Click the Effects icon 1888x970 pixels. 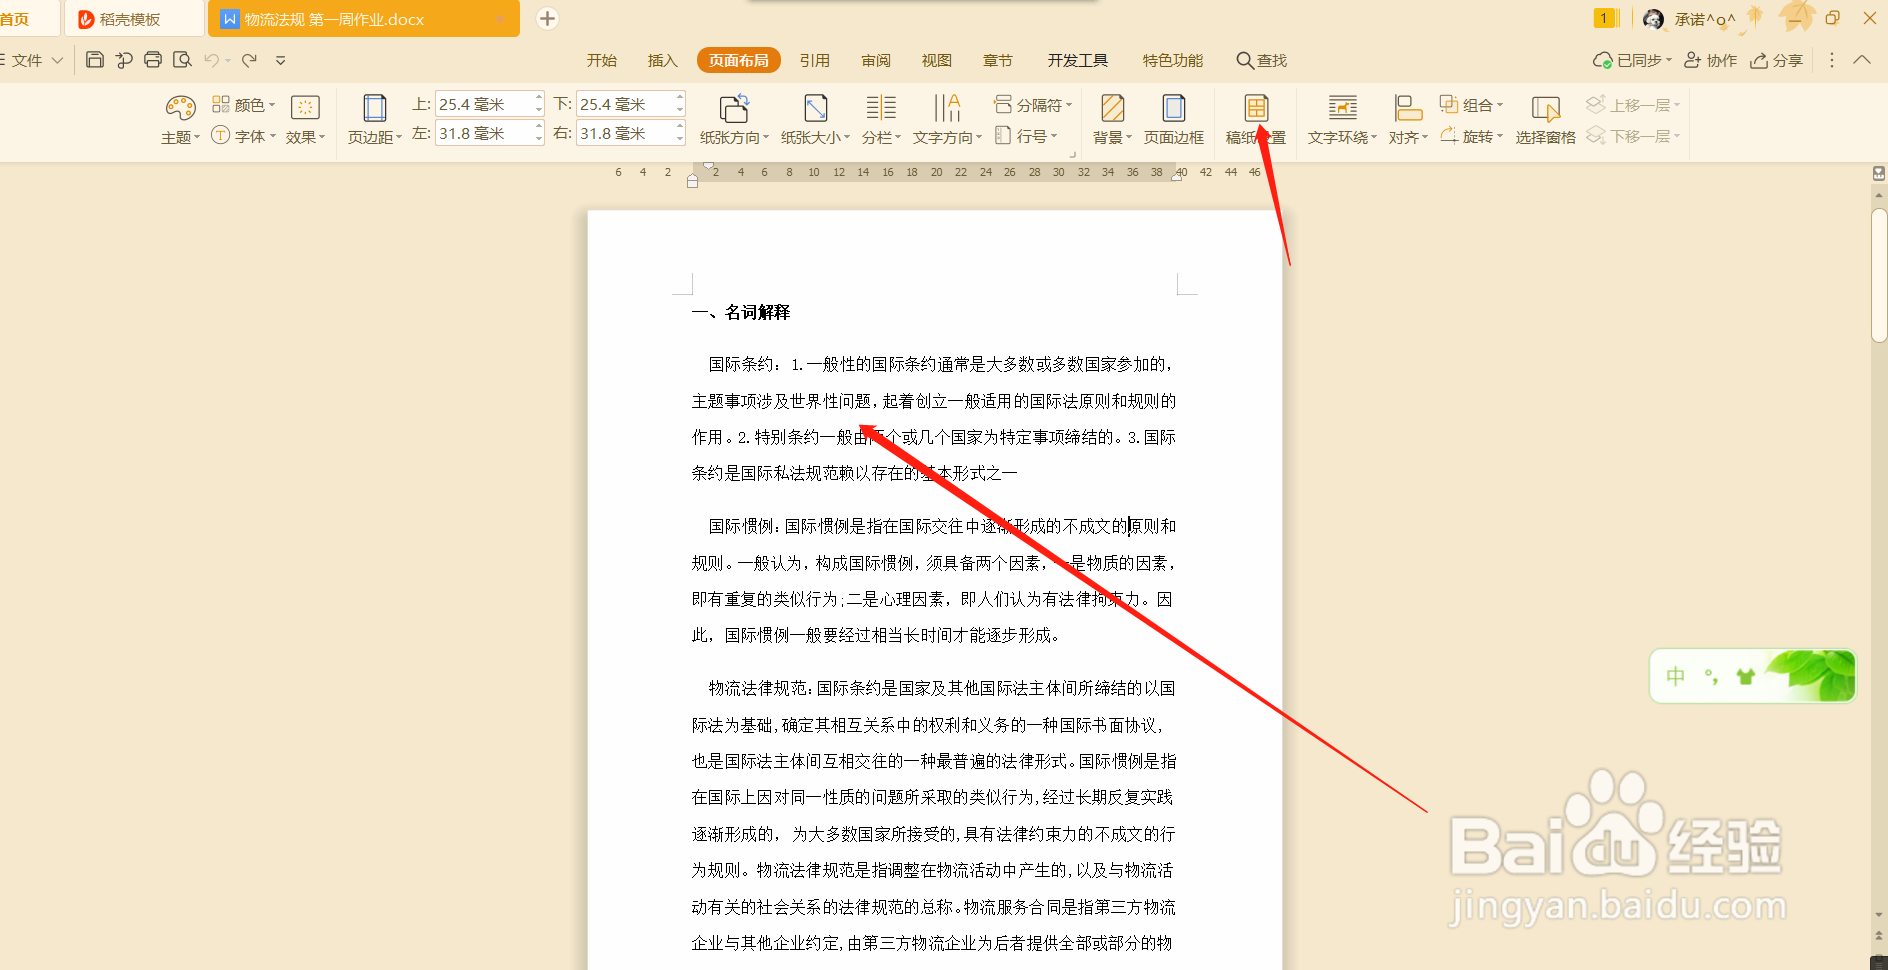coord(304,107)
